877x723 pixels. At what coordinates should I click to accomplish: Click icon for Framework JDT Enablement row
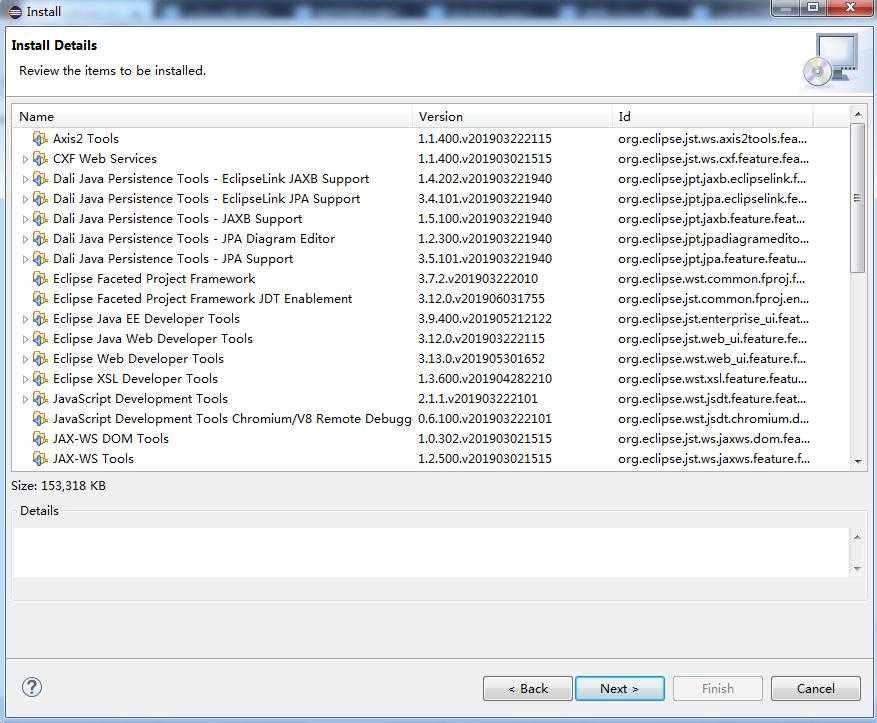pos(40,299)
